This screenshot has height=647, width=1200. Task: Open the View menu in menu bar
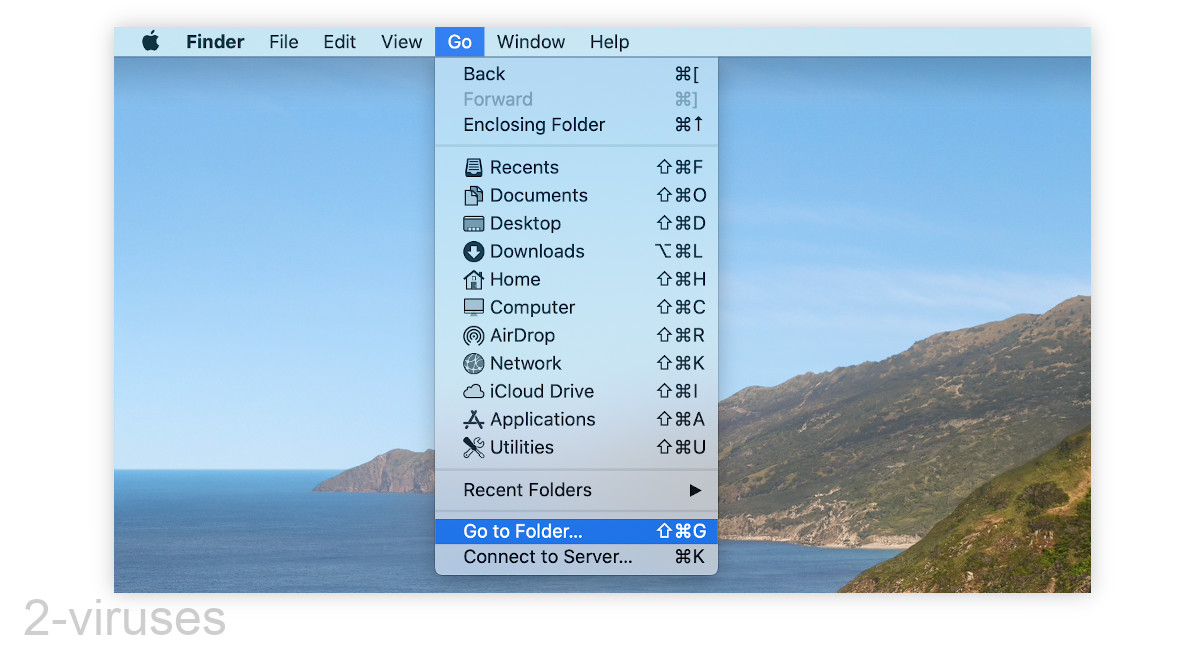click(x=401, y=42)
